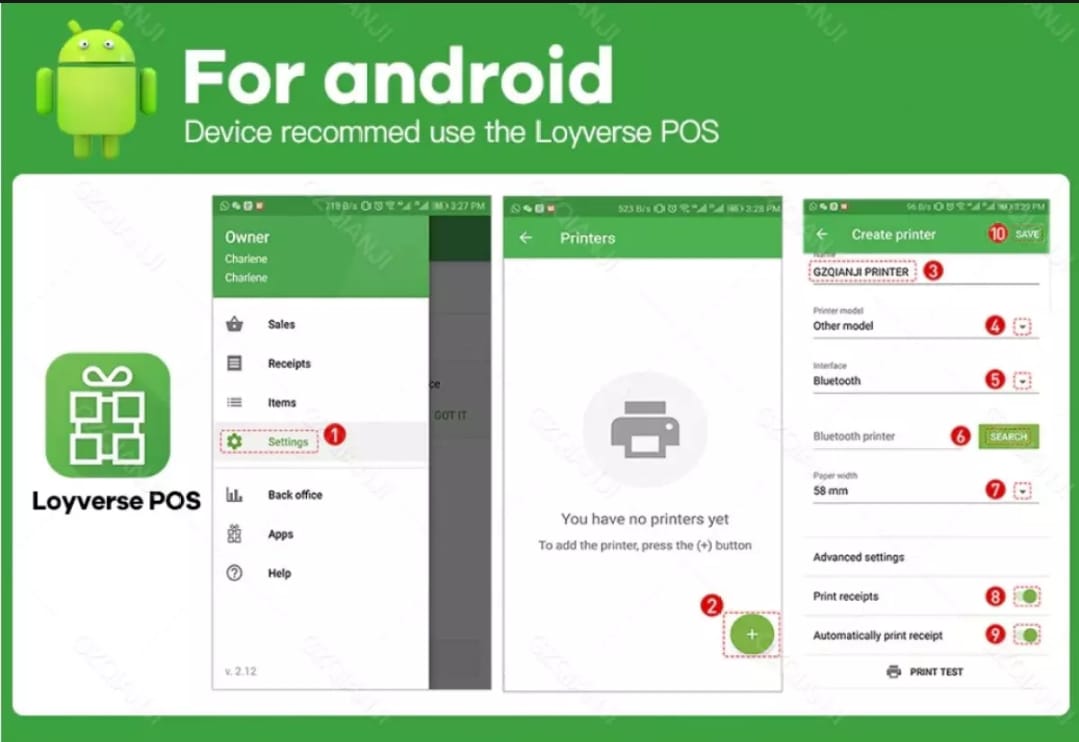Expand the Interface dropdown arrow

1023,381
